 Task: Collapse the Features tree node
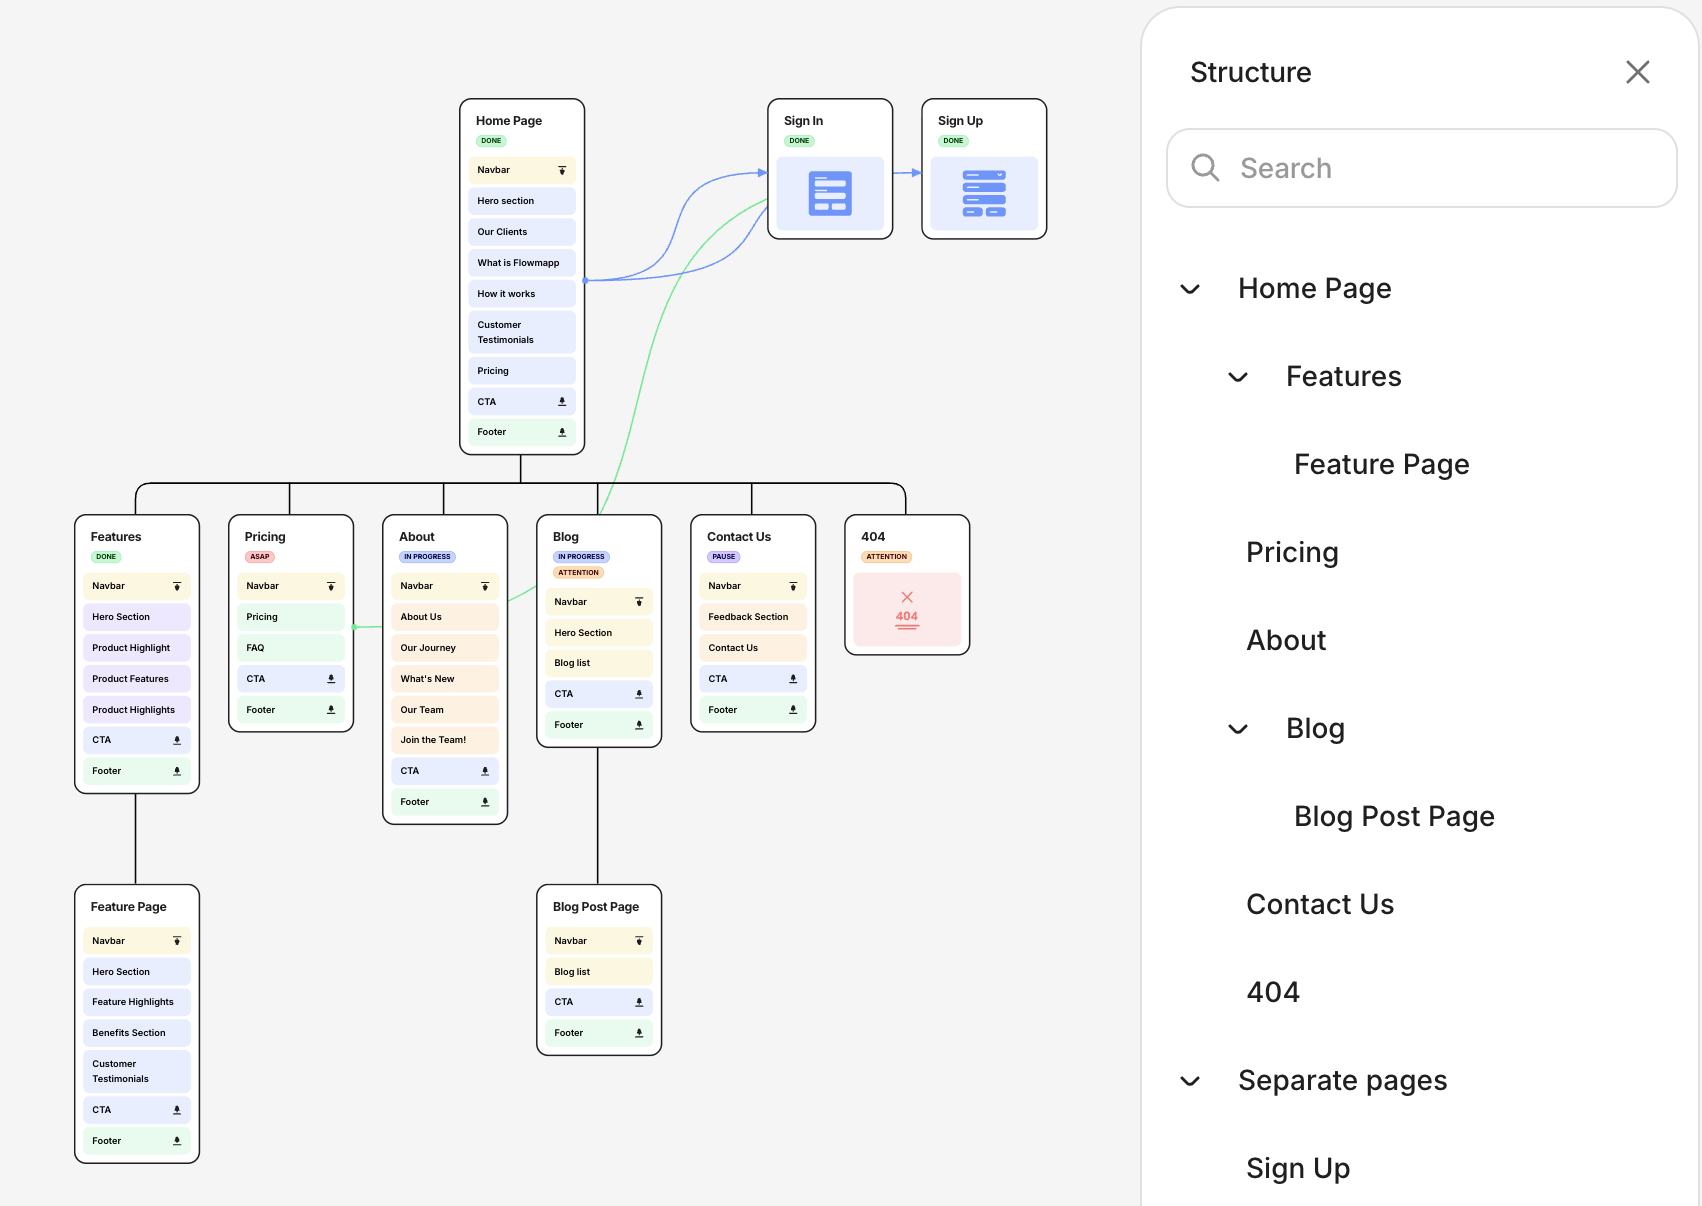coord(1238,378)
